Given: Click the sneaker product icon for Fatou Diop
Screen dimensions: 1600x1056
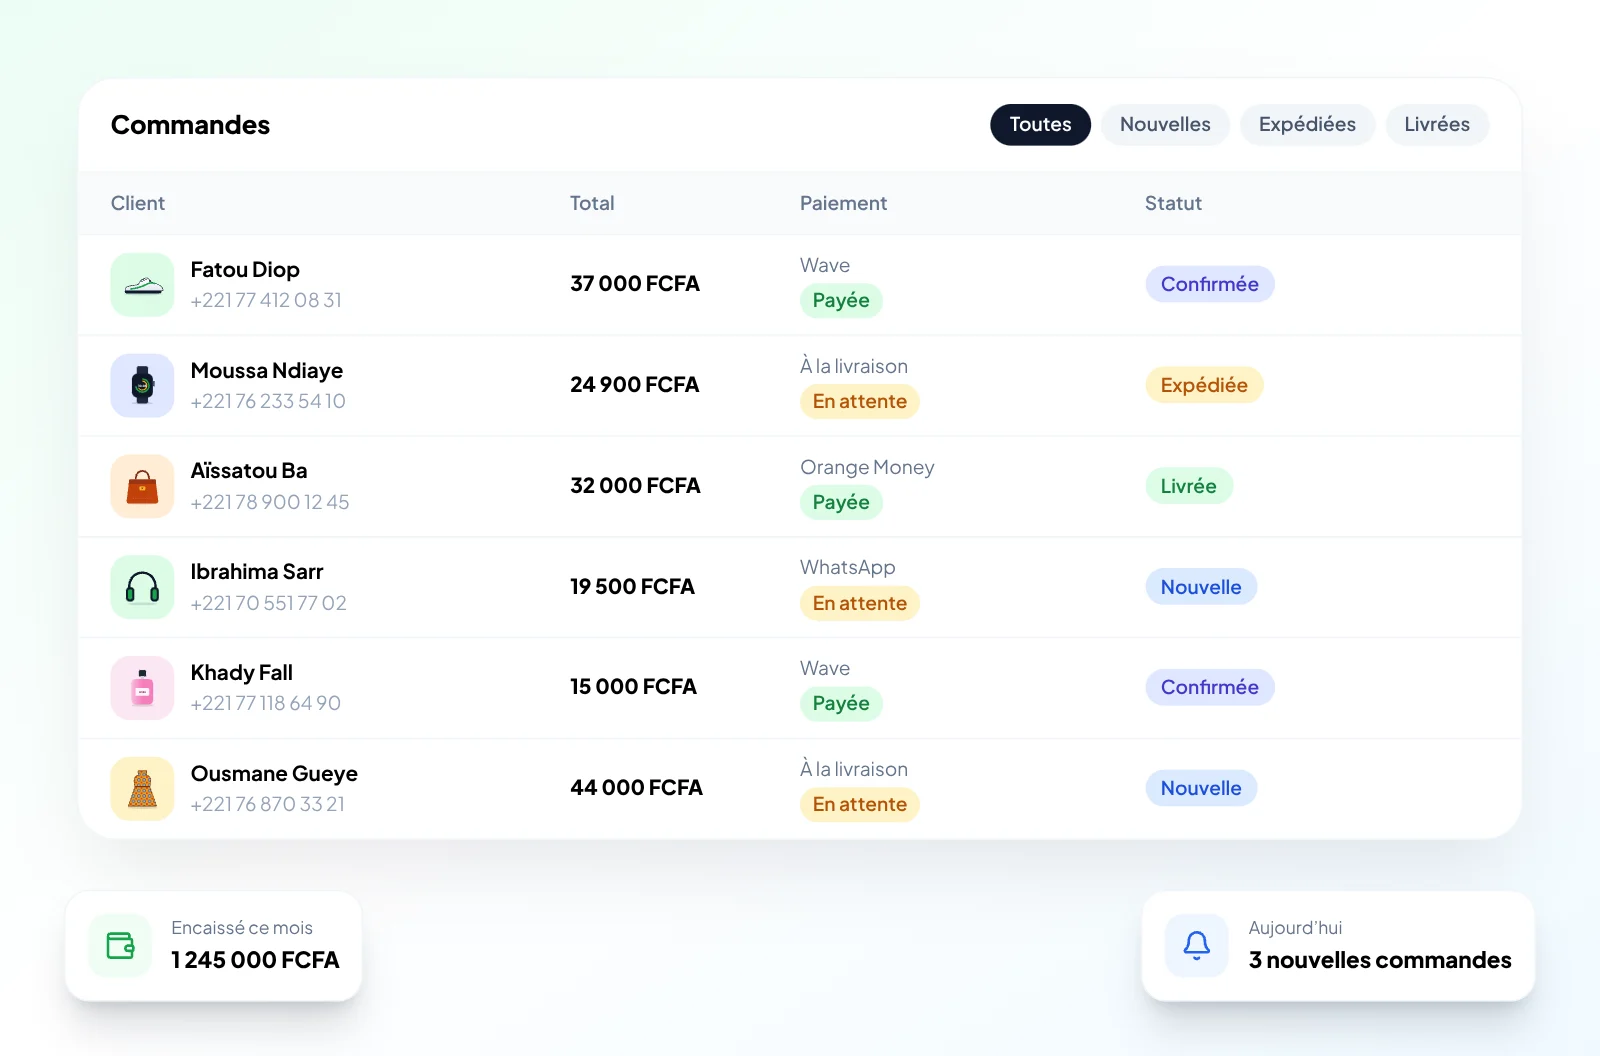Looking at the screenshot, I should click(x=142, y=285).
